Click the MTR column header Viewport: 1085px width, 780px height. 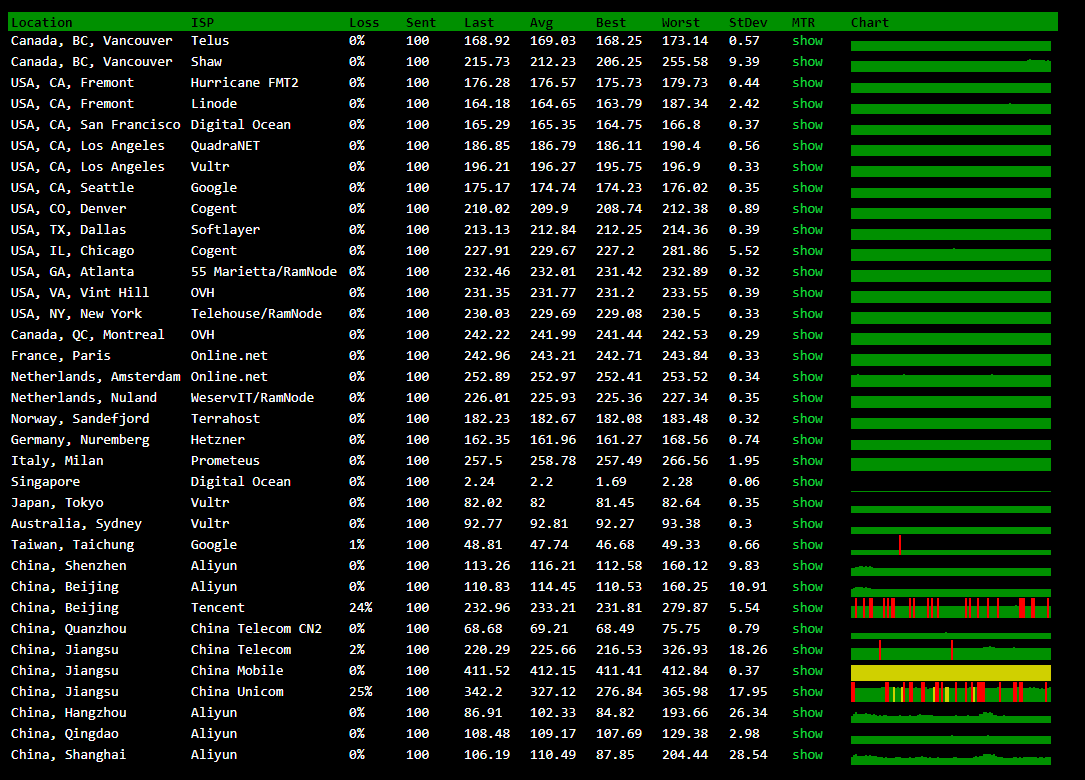(x=803, y=22)
